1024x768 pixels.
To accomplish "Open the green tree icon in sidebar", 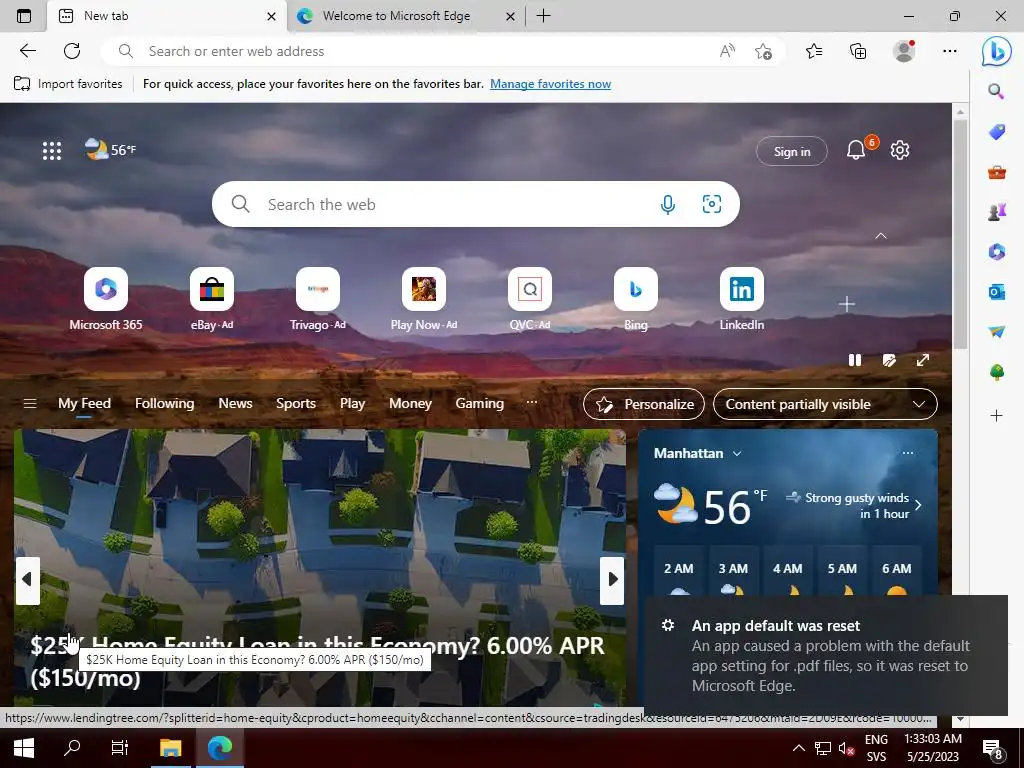I will point(997,372).
